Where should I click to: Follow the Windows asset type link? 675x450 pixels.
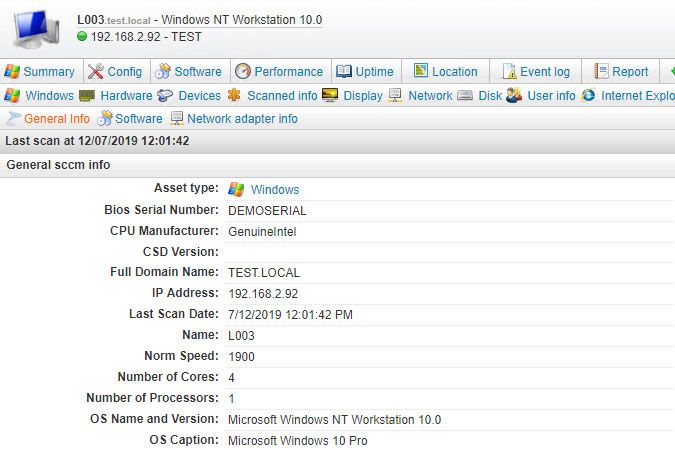pos(274,189)
